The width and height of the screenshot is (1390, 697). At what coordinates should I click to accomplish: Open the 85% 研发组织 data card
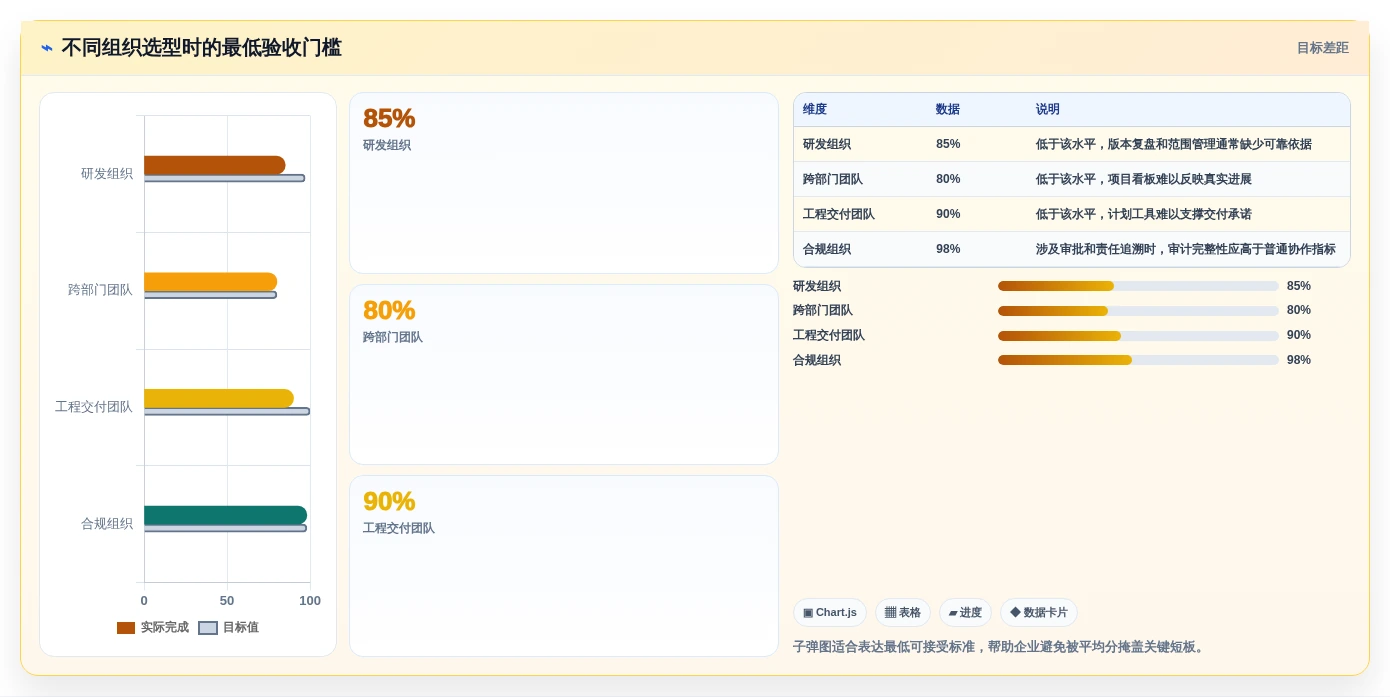coord(564,183)
